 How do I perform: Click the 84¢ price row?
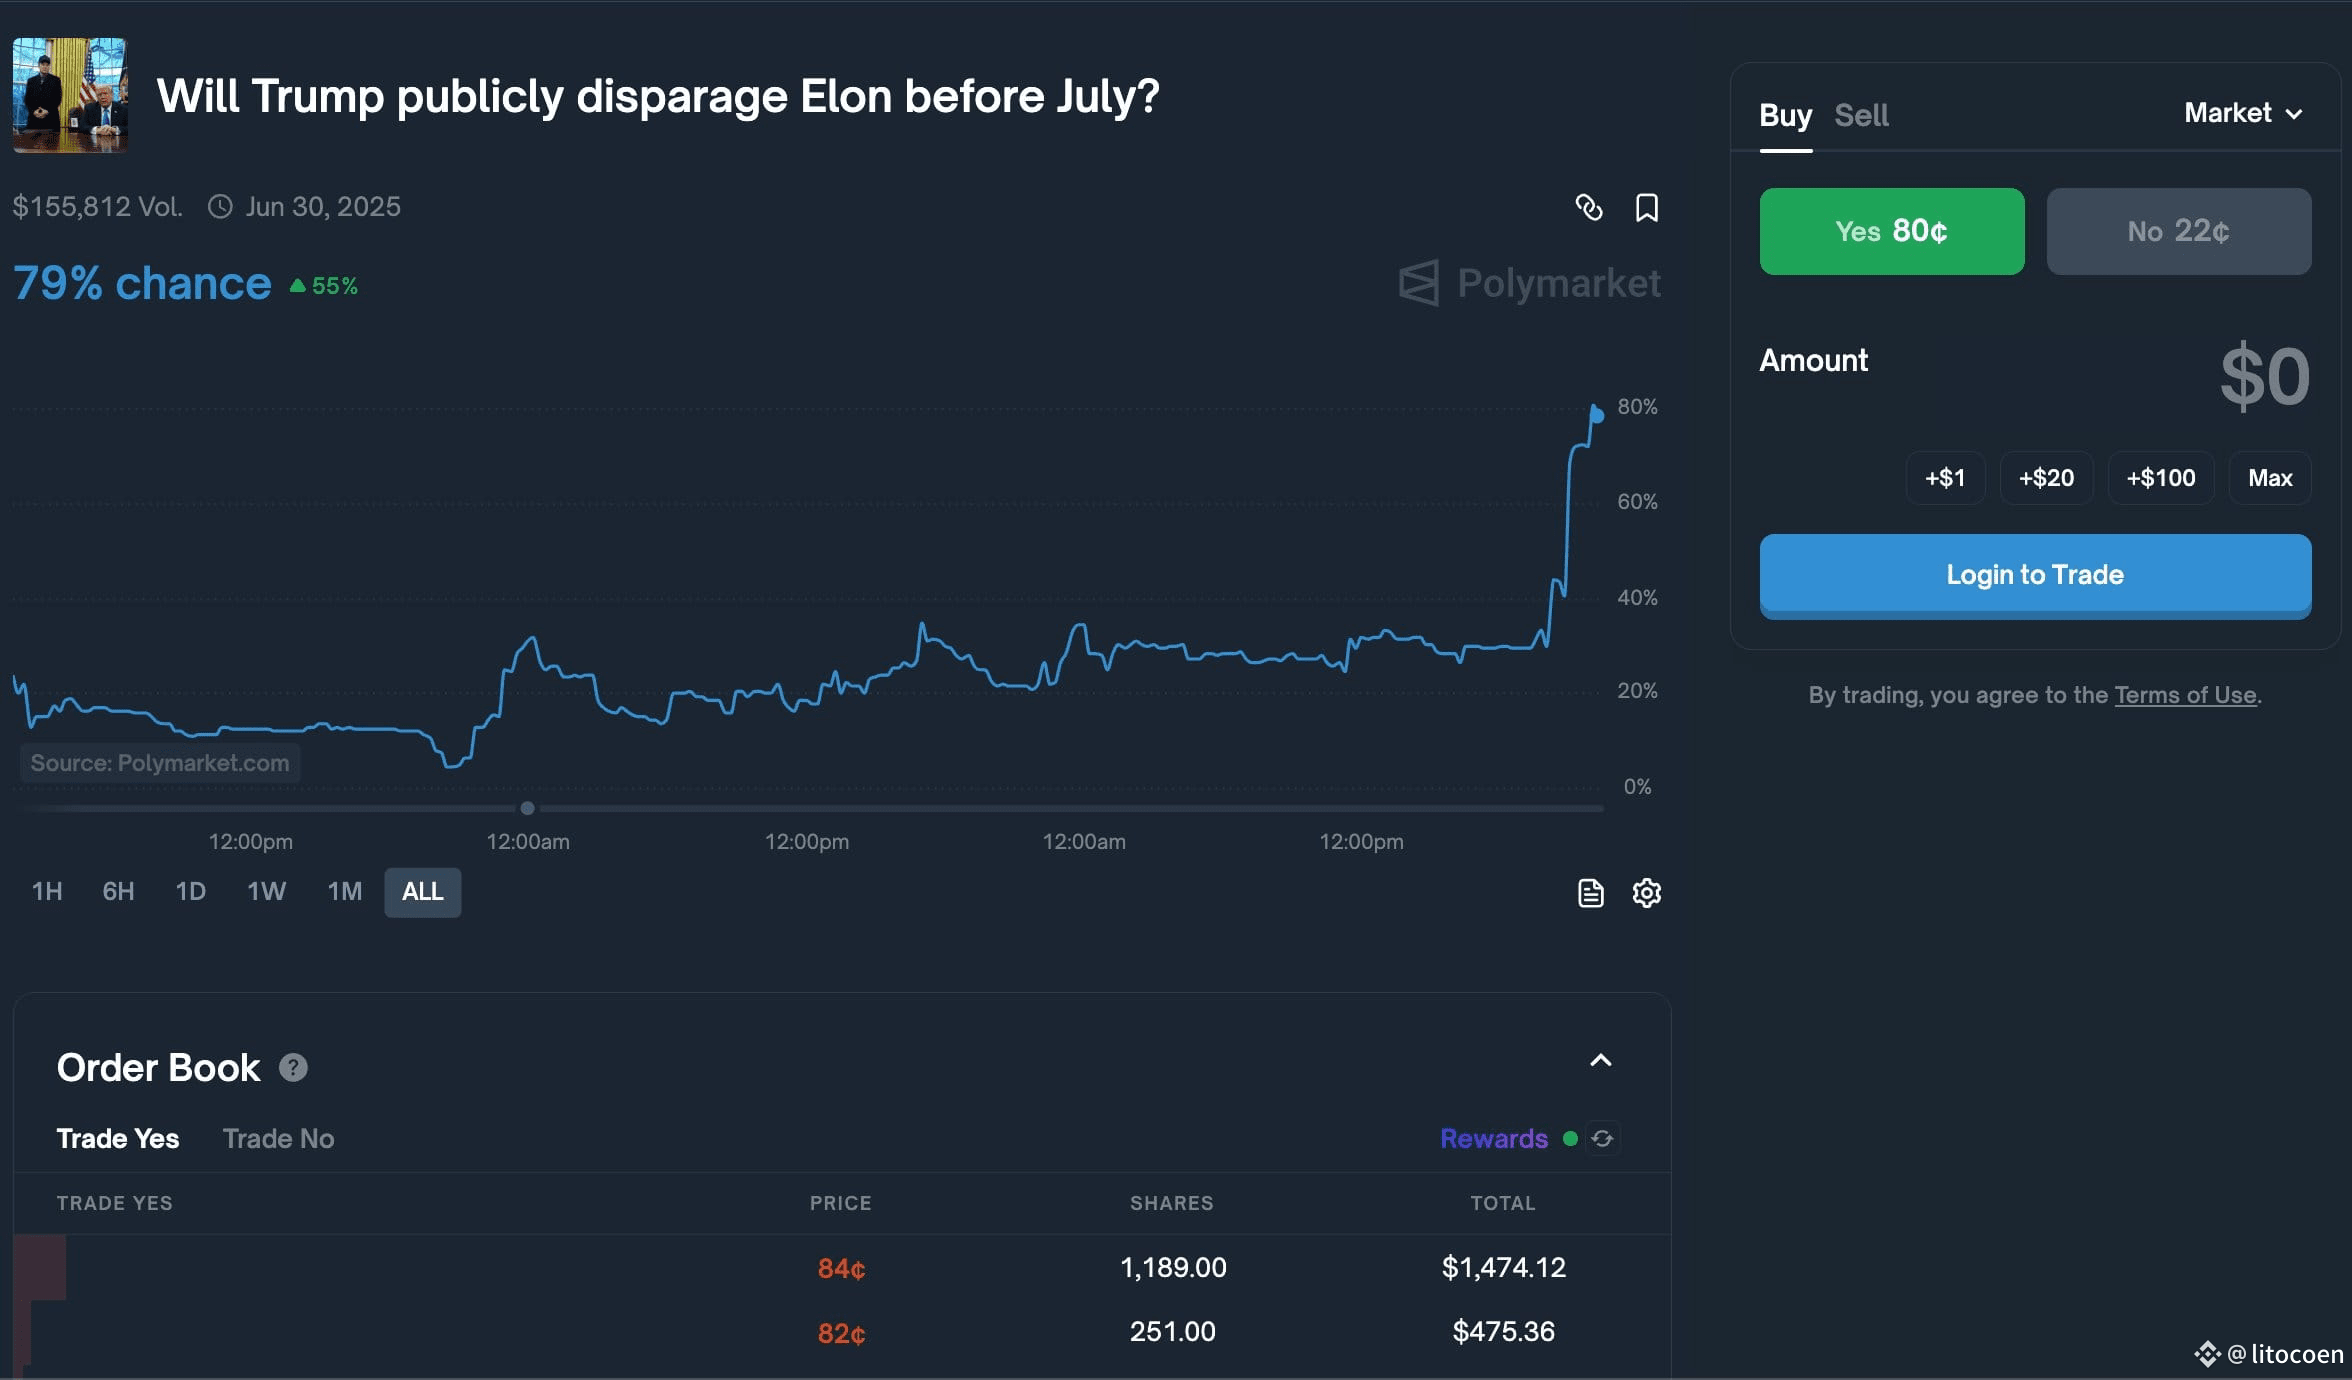point(841,1268)
